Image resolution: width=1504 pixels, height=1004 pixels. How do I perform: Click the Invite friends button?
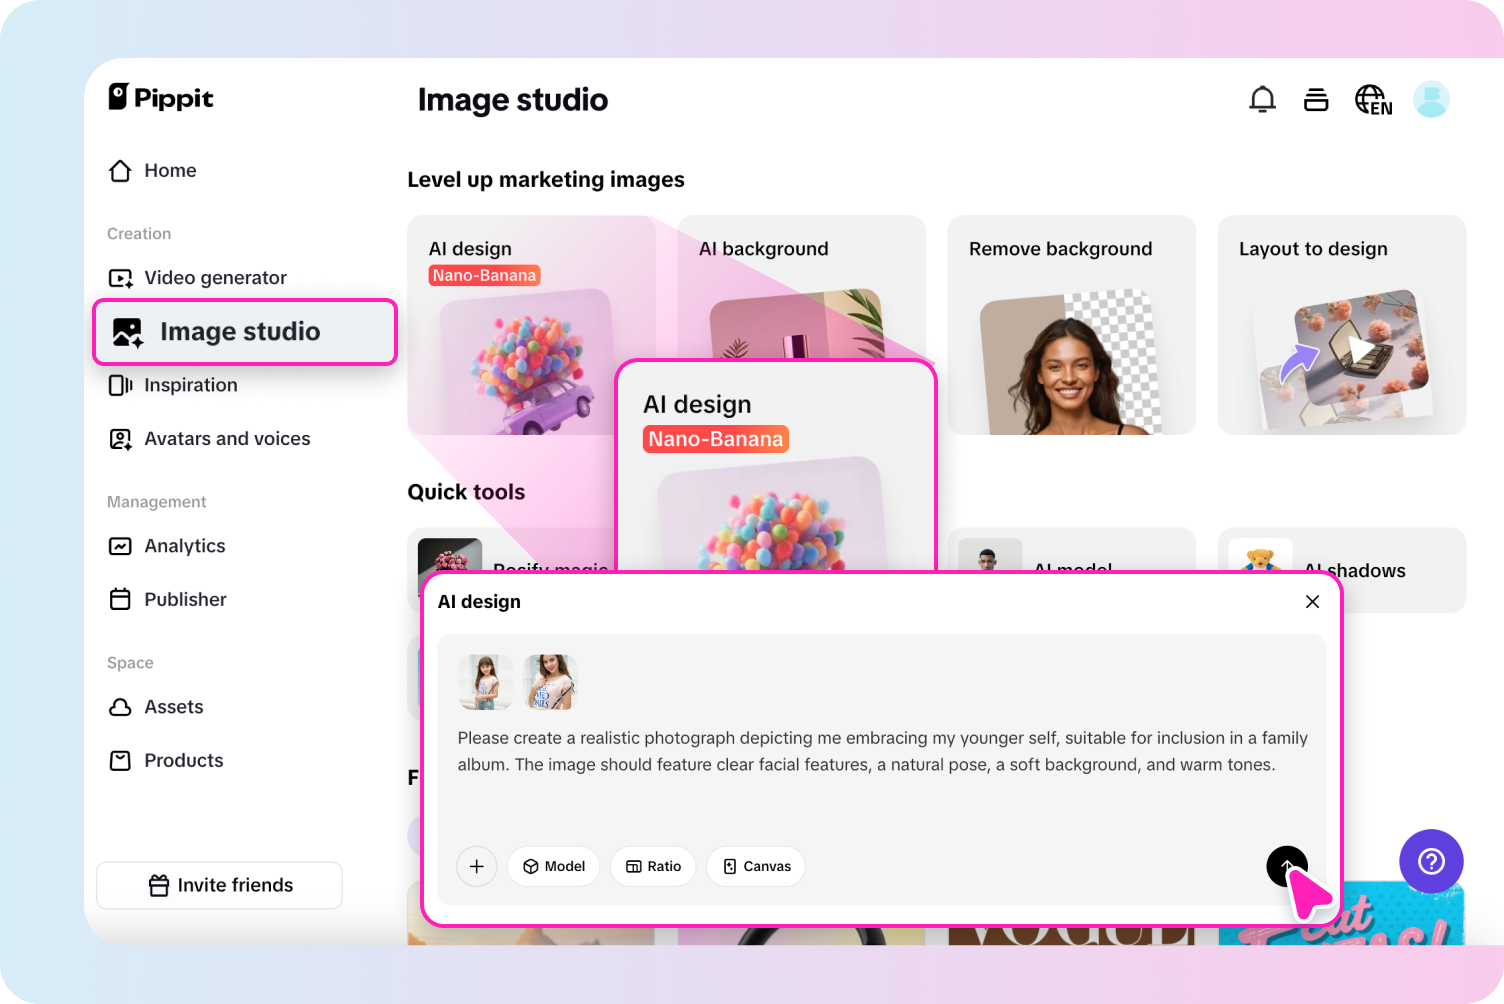tap(220, 885)
